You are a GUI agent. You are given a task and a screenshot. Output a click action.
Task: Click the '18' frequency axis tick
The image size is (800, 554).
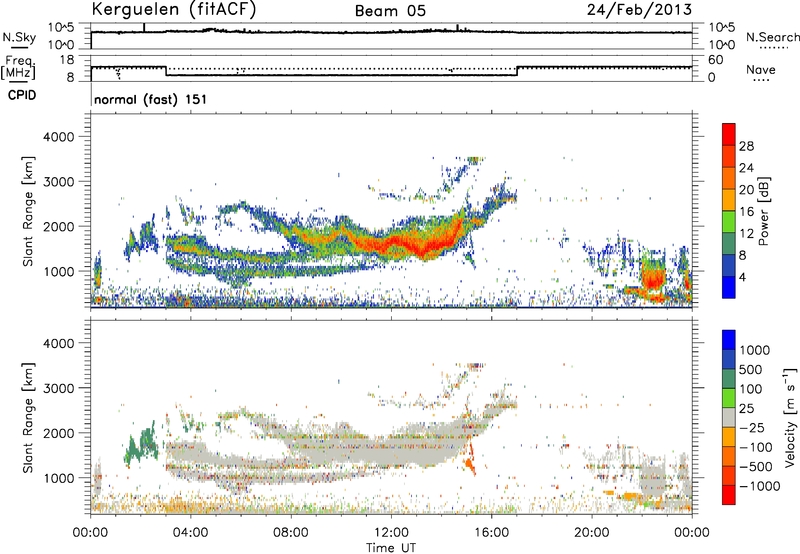67,60
